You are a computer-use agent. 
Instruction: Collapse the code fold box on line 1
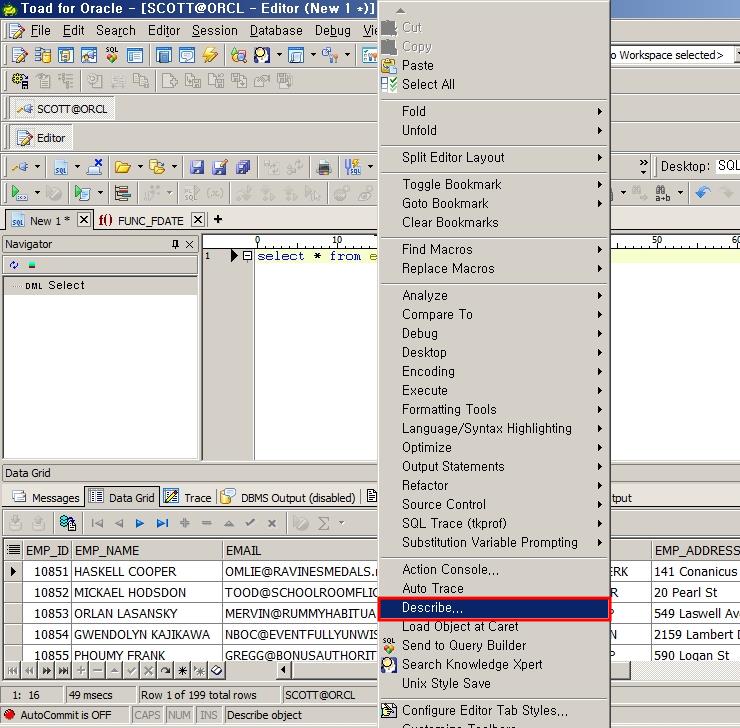[x=247, y=256]
